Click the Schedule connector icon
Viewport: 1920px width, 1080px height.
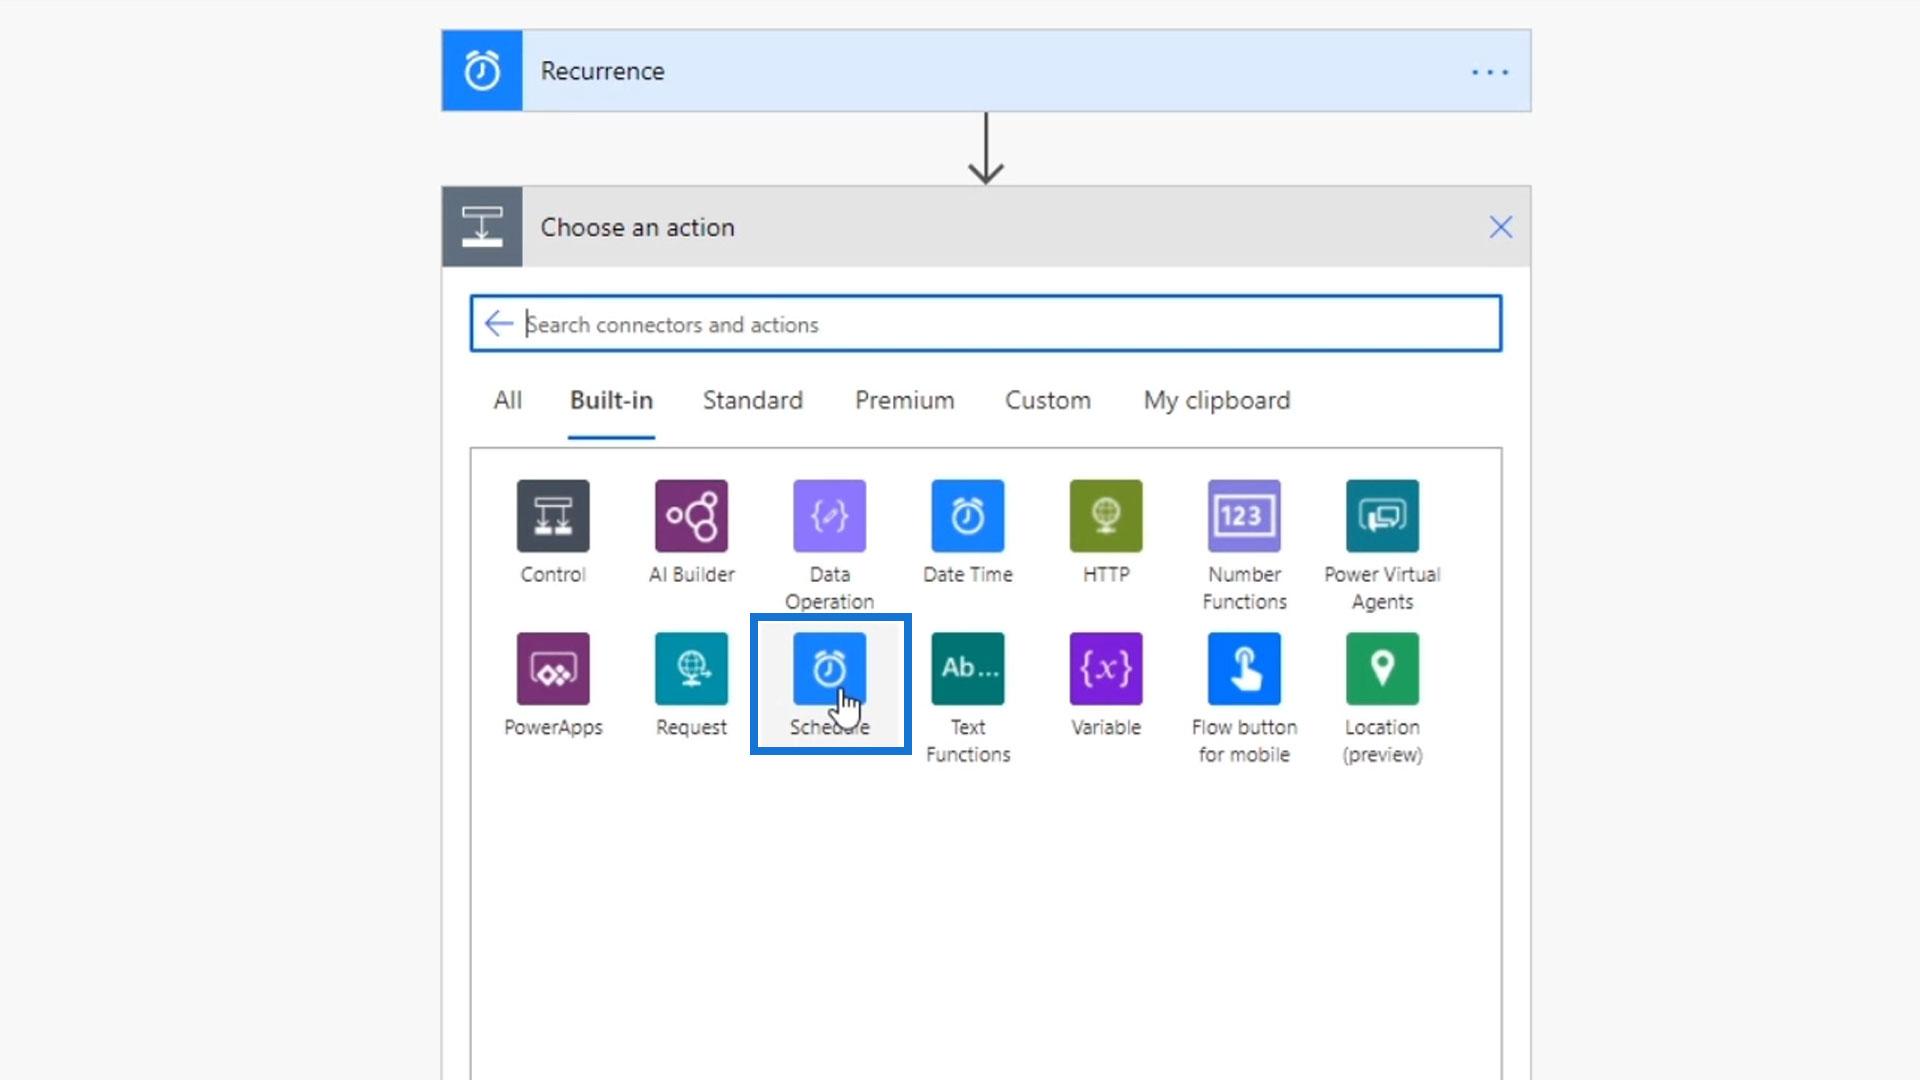pyautogui.click(x=829, y=668)
